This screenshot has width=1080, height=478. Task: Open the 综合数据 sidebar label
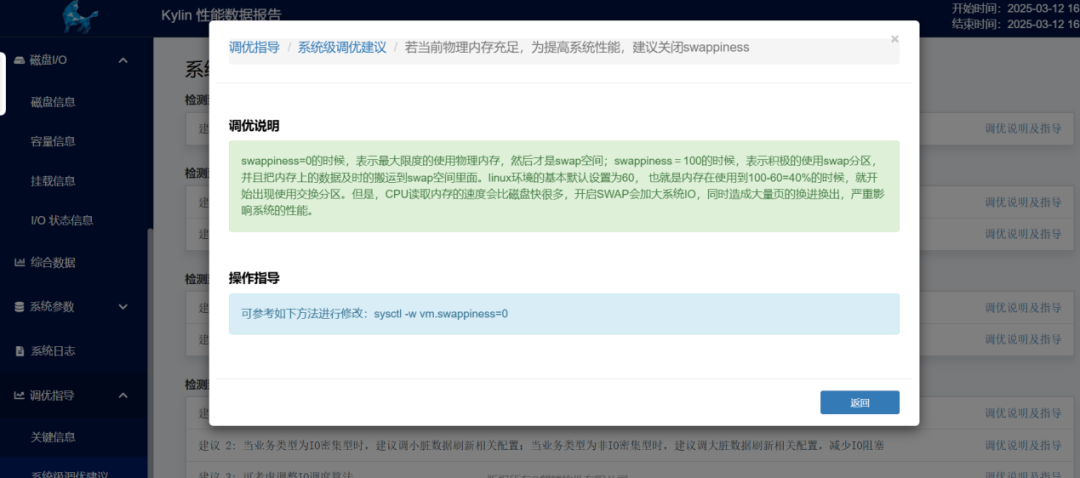(53, 262)
